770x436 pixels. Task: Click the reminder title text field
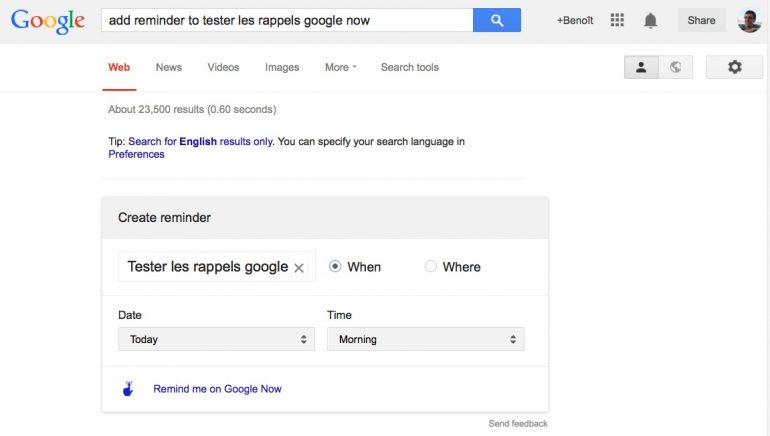pyautogui.click(x=206, y=267)
